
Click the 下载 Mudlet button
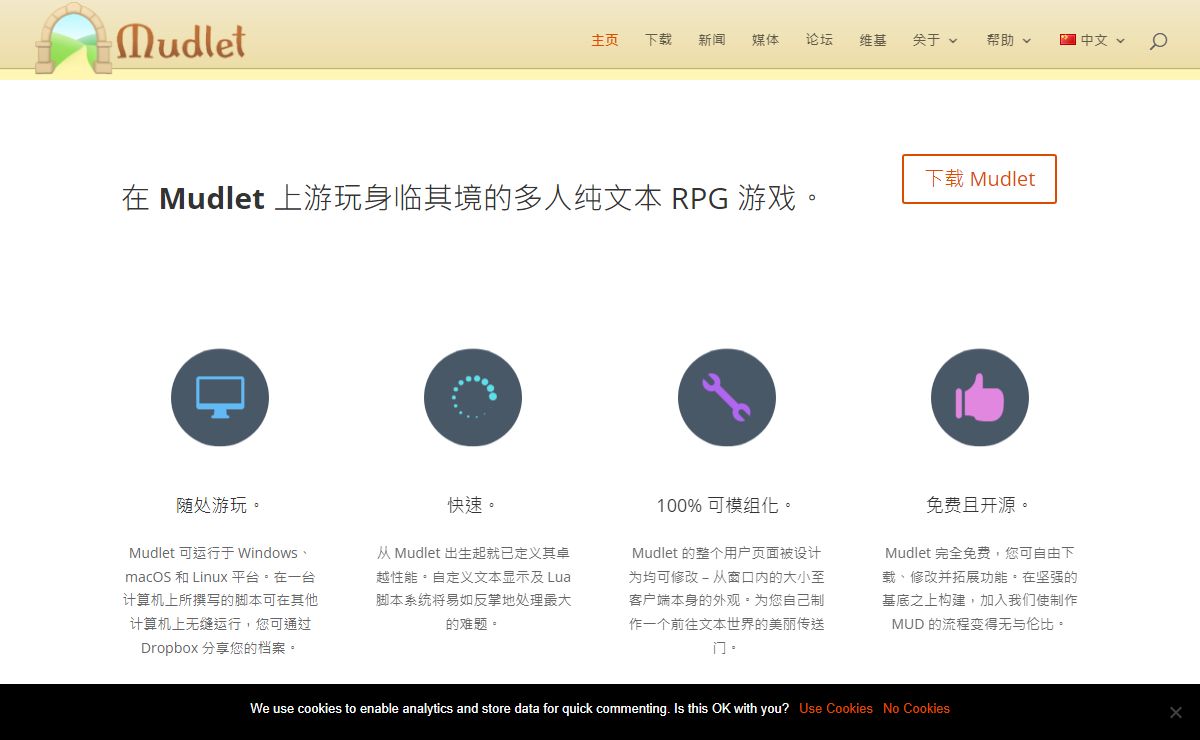click(979, 179)
